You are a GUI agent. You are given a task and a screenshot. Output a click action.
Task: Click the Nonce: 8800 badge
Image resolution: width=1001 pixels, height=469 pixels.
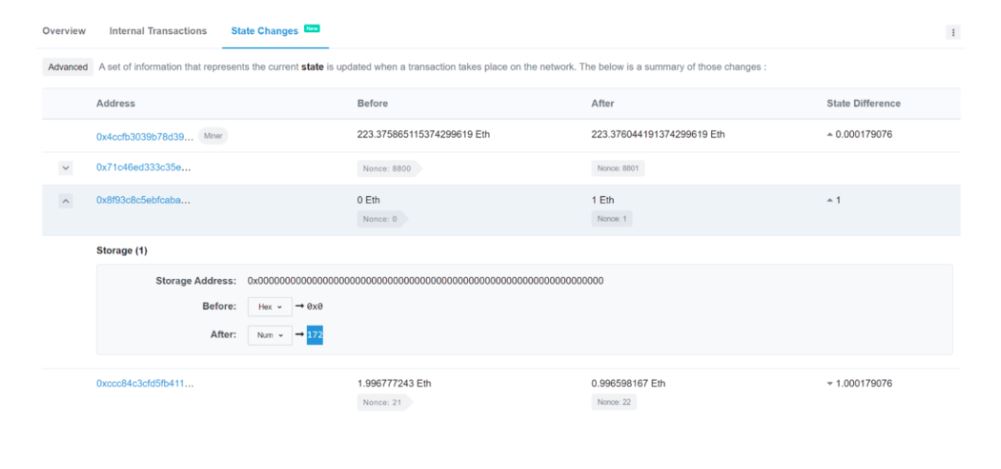[389, 168]
